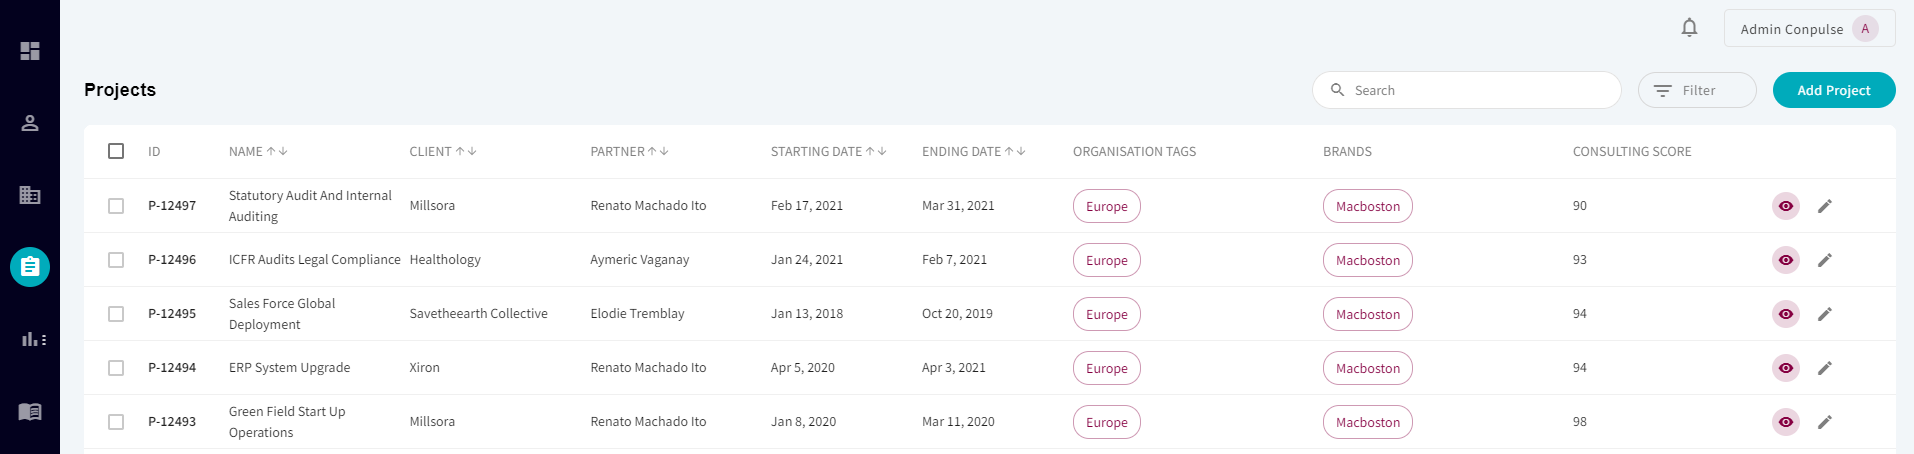Focus the Search input field
This screenshot has height=454, width=1914.
[x=1466, y=90]
